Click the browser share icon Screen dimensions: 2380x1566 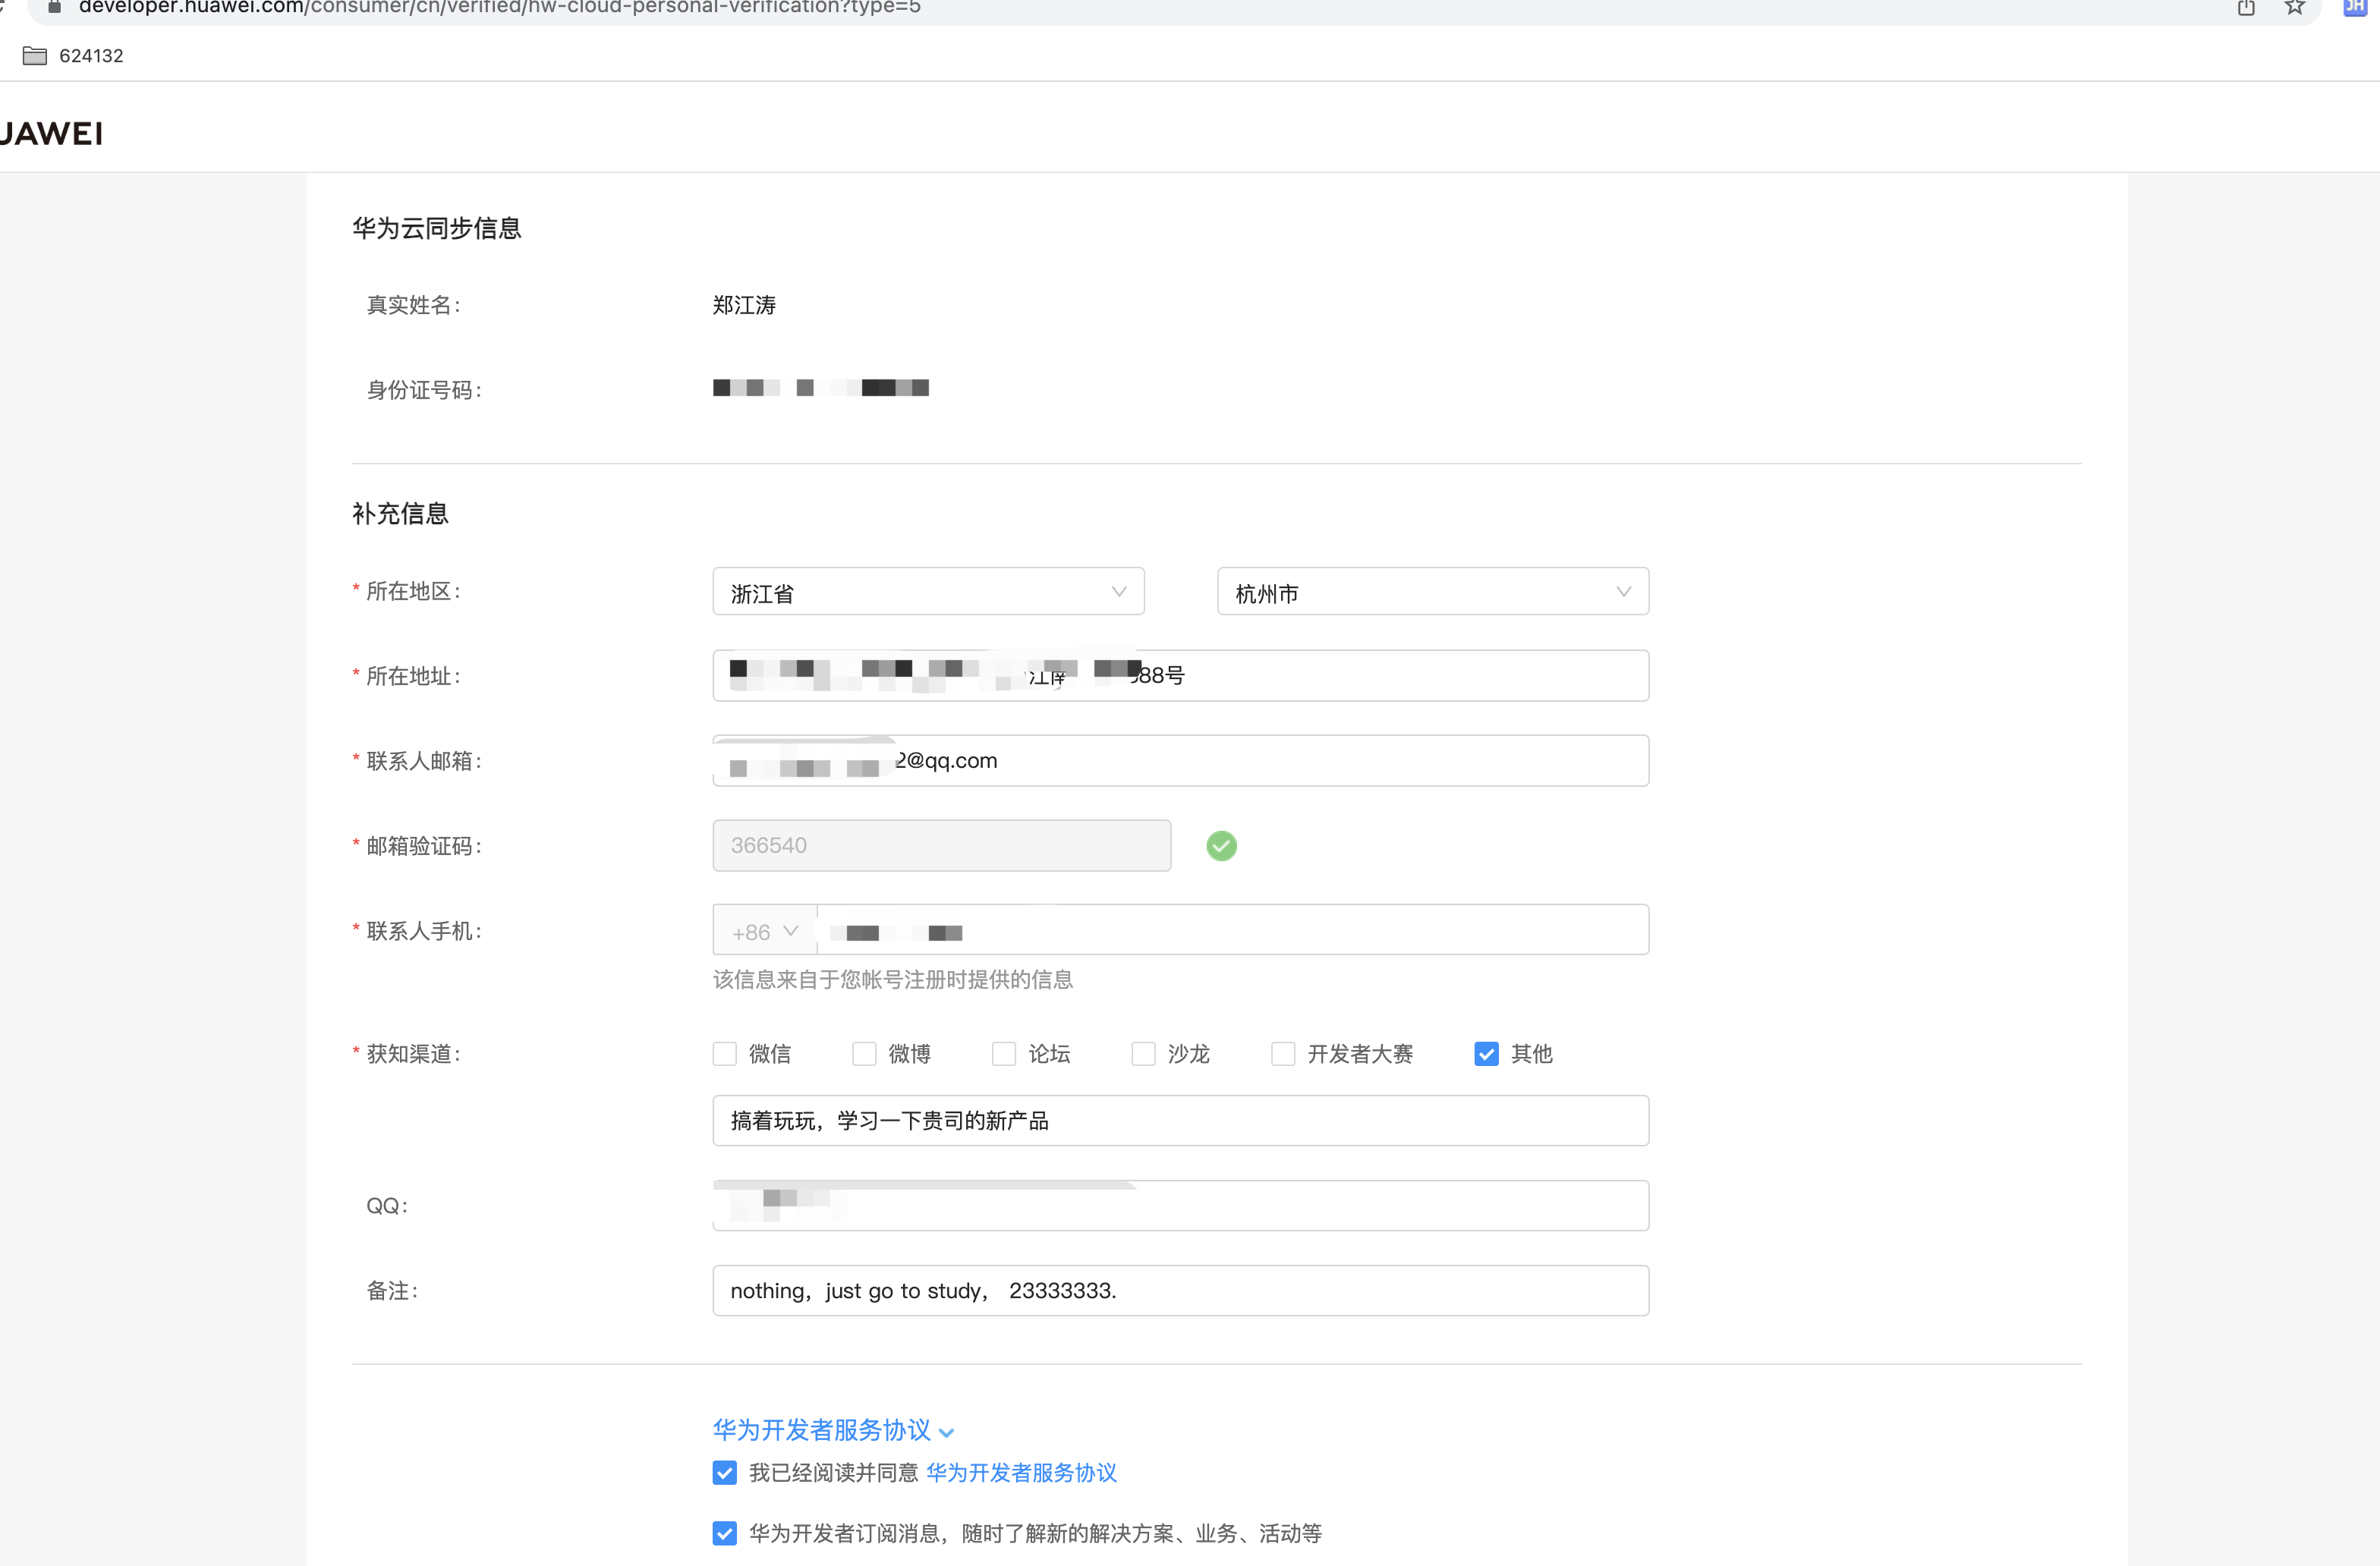[2246, 8]
